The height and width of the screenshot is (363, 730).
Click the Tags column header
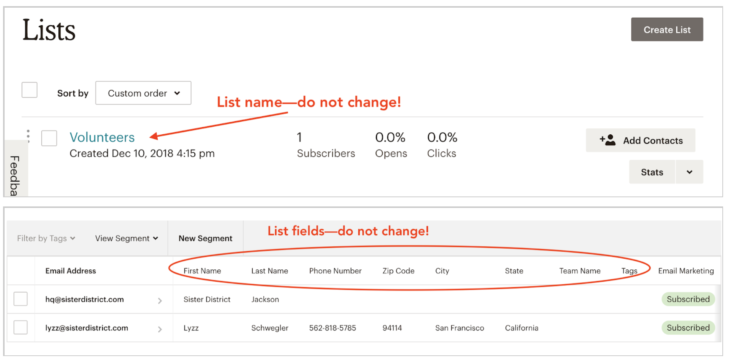[x=629, y=271]
